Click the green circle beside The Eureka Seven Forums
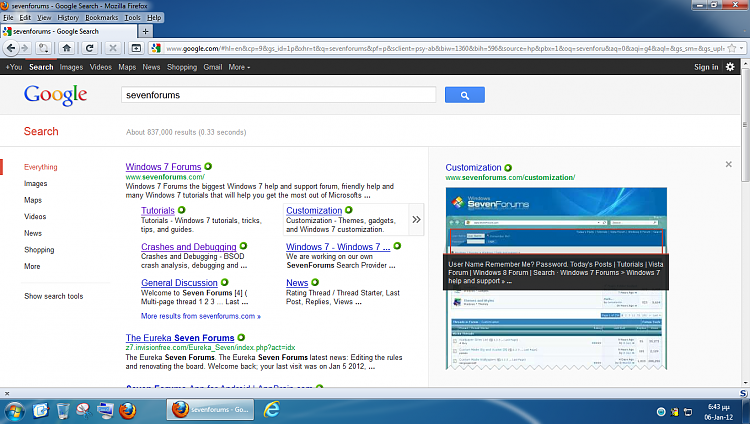750x424 pixels. (x=241, y=337)
